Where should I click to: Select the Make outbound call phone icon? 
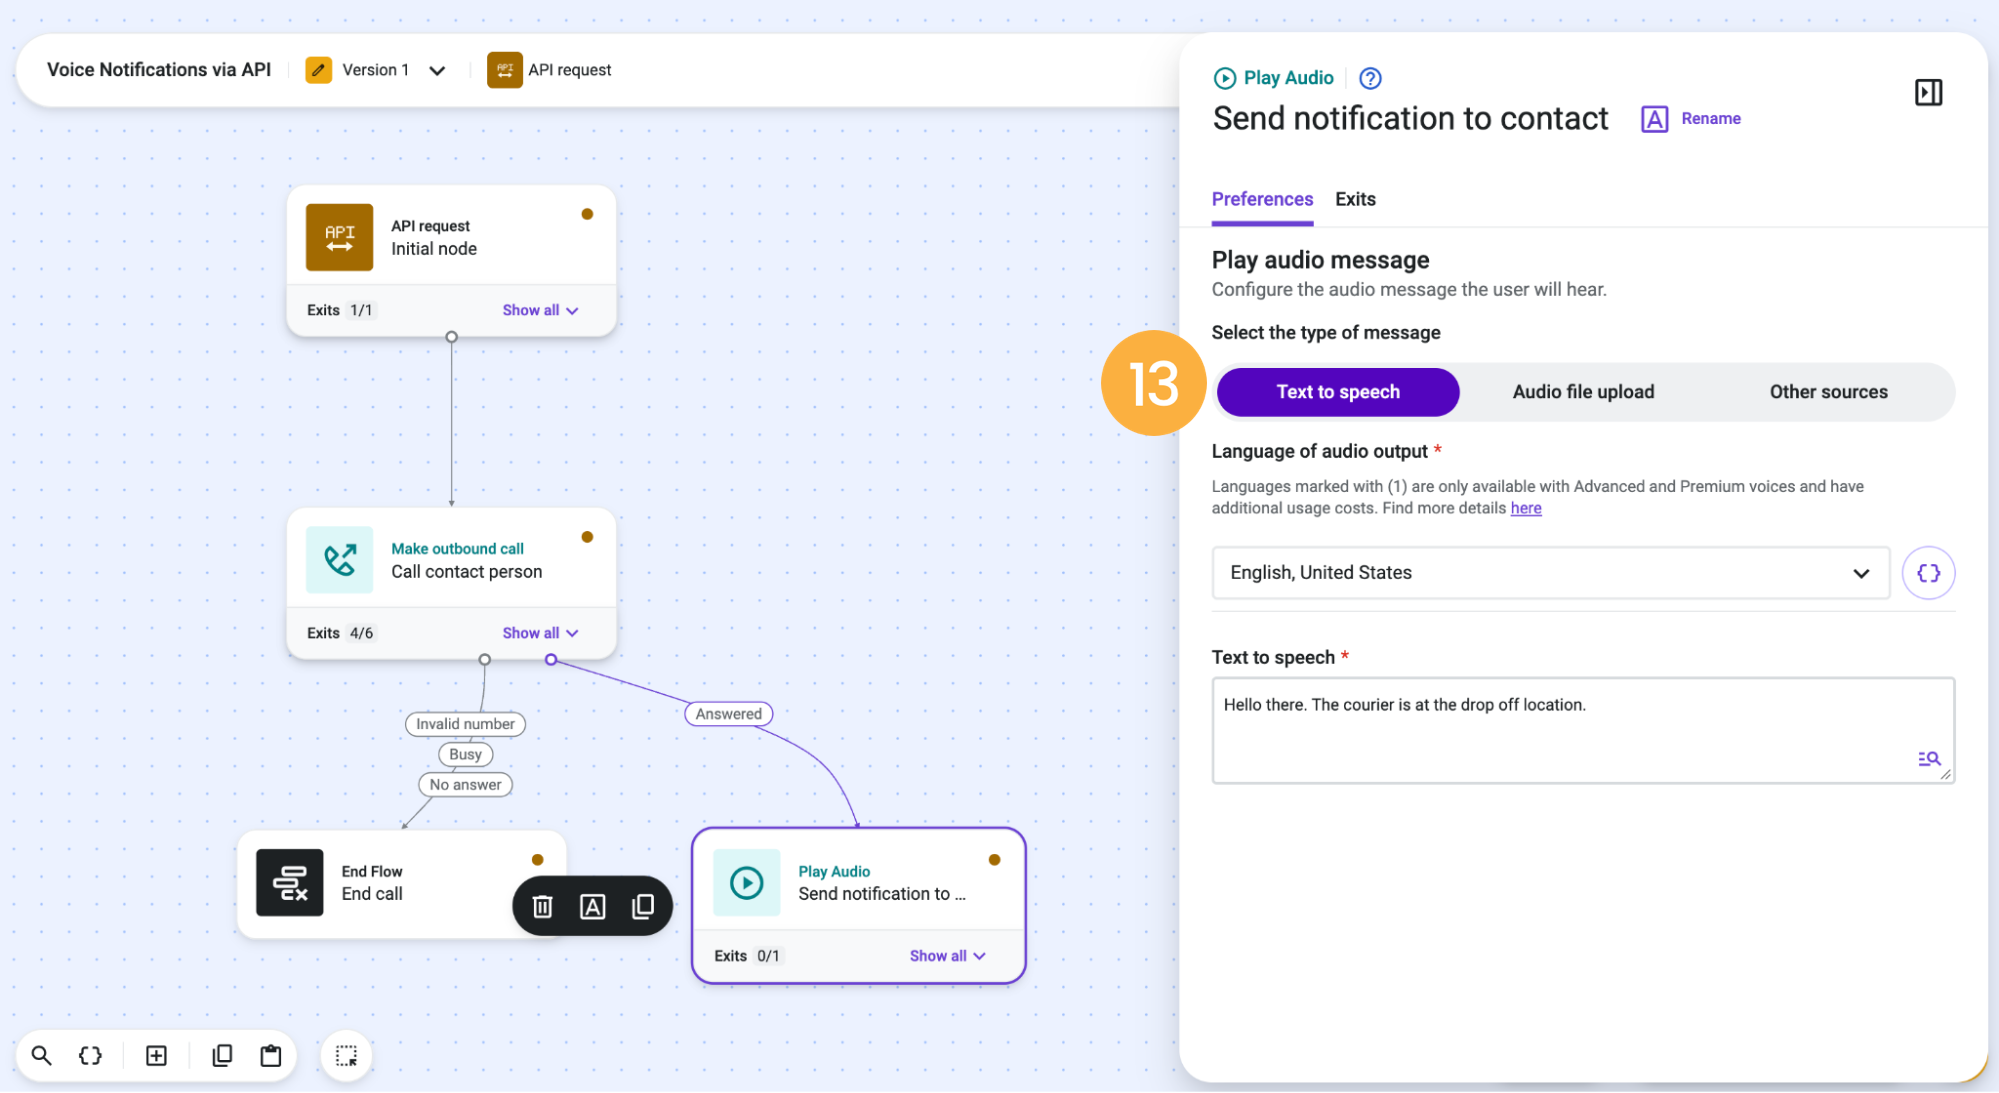coord(339,559)
